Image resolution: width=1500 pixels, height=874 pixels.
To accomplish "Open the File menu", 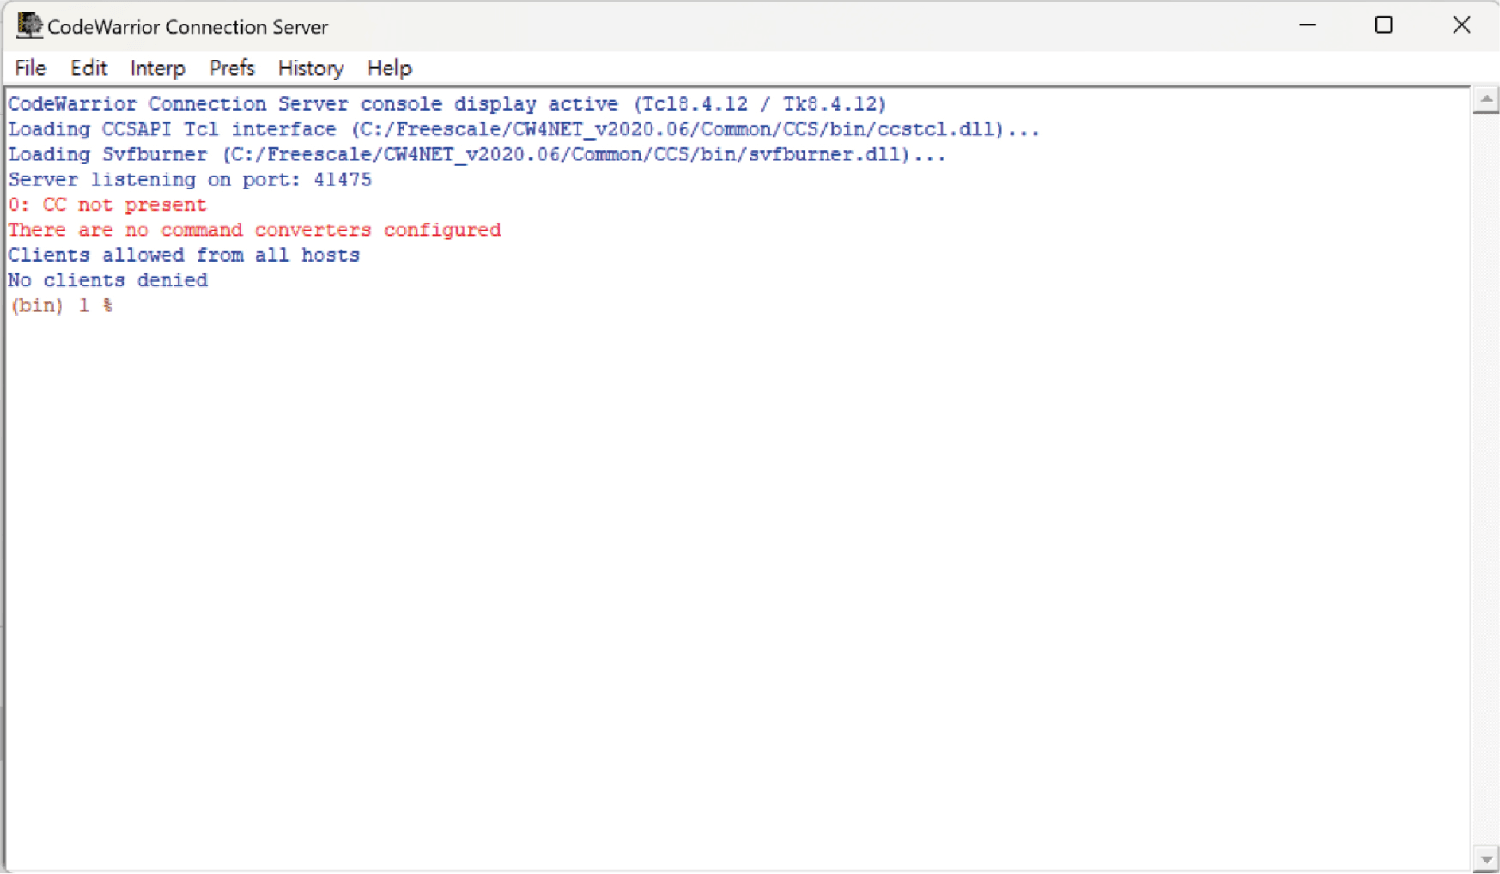I will (x=30, y=68).
